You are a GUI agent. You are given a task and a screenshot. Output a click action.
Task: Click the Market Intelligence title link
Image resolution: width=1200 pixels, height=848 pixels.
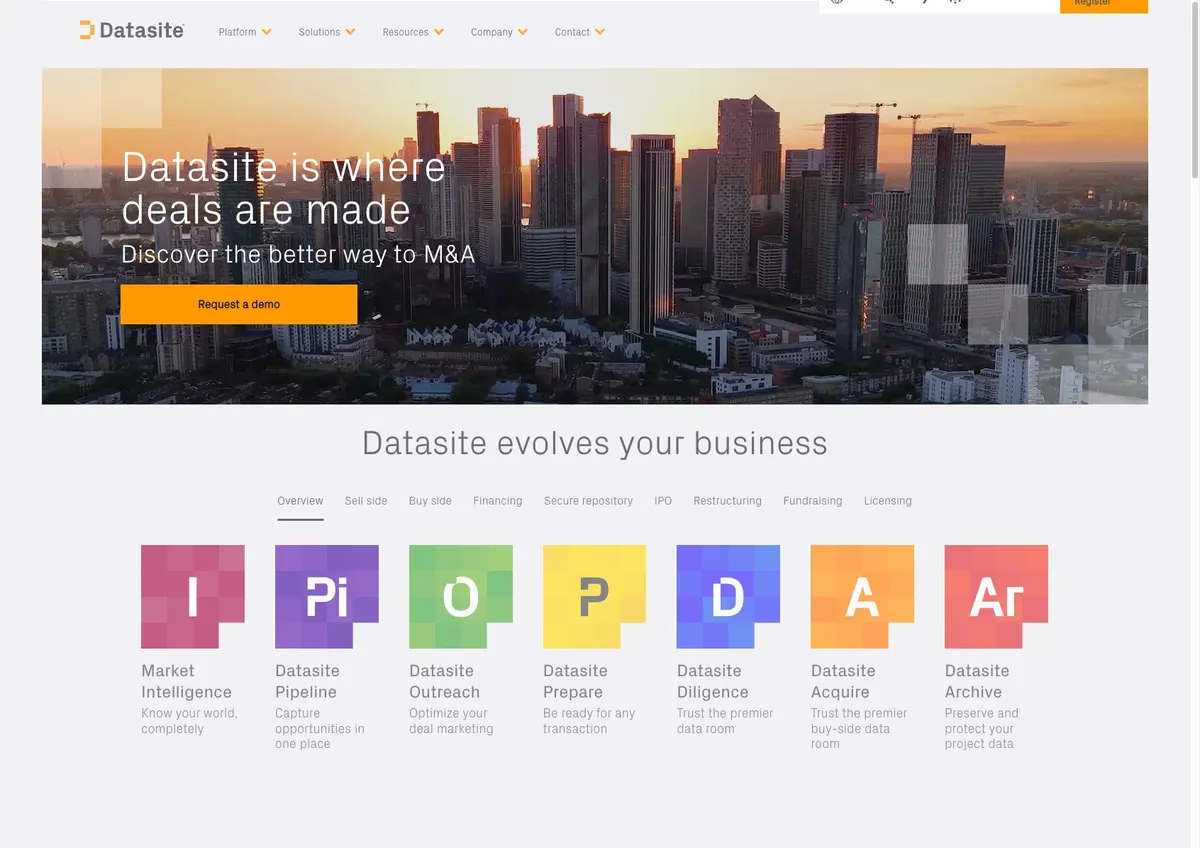coord(186,681)
